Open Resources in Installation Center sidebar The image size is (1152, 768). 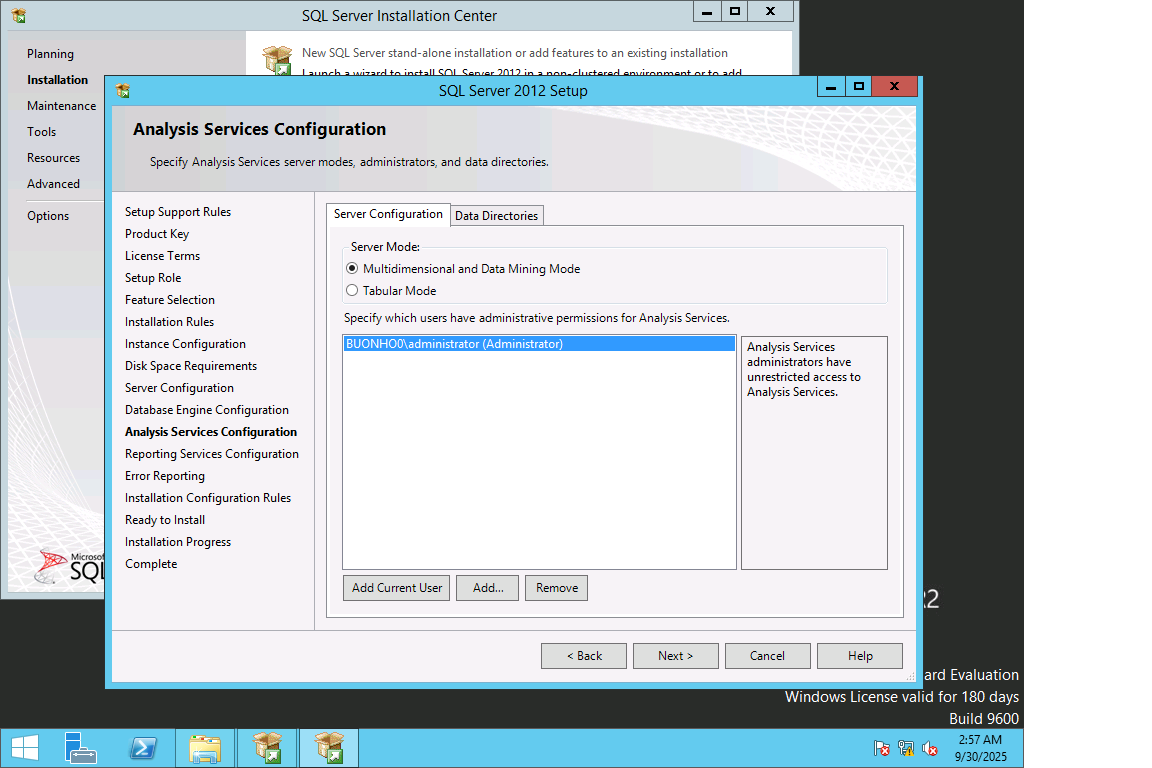[x=53, y=158]
